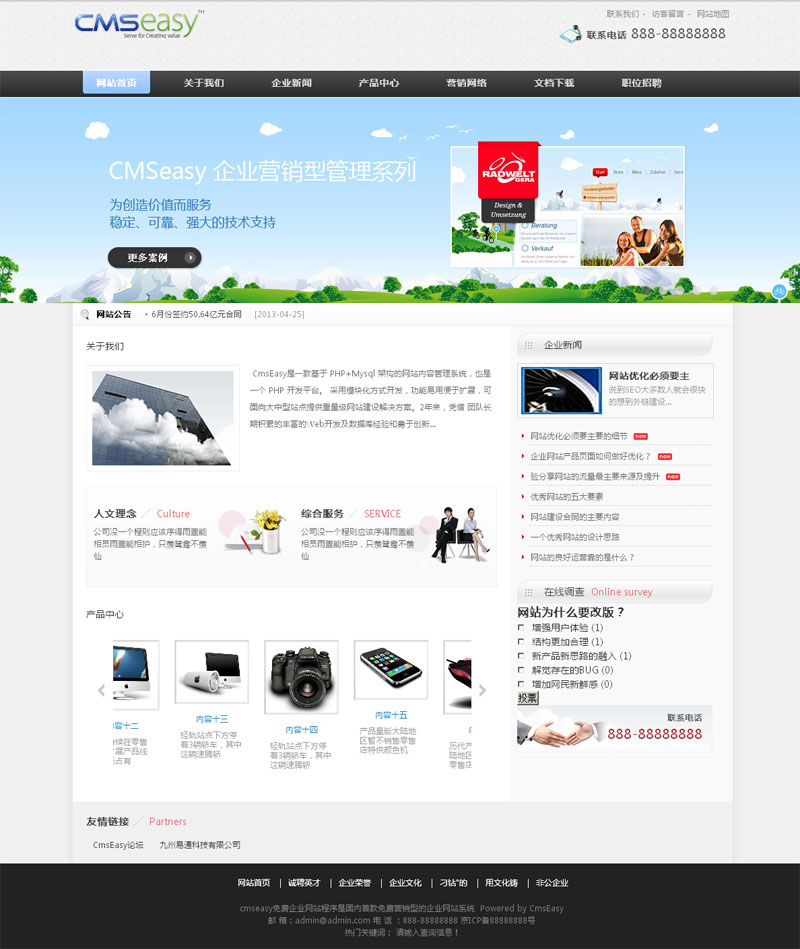Screen dimensions: 800x949
Task: Click the speaker icon beside 网站公告
Action: [x=84, y=313]
